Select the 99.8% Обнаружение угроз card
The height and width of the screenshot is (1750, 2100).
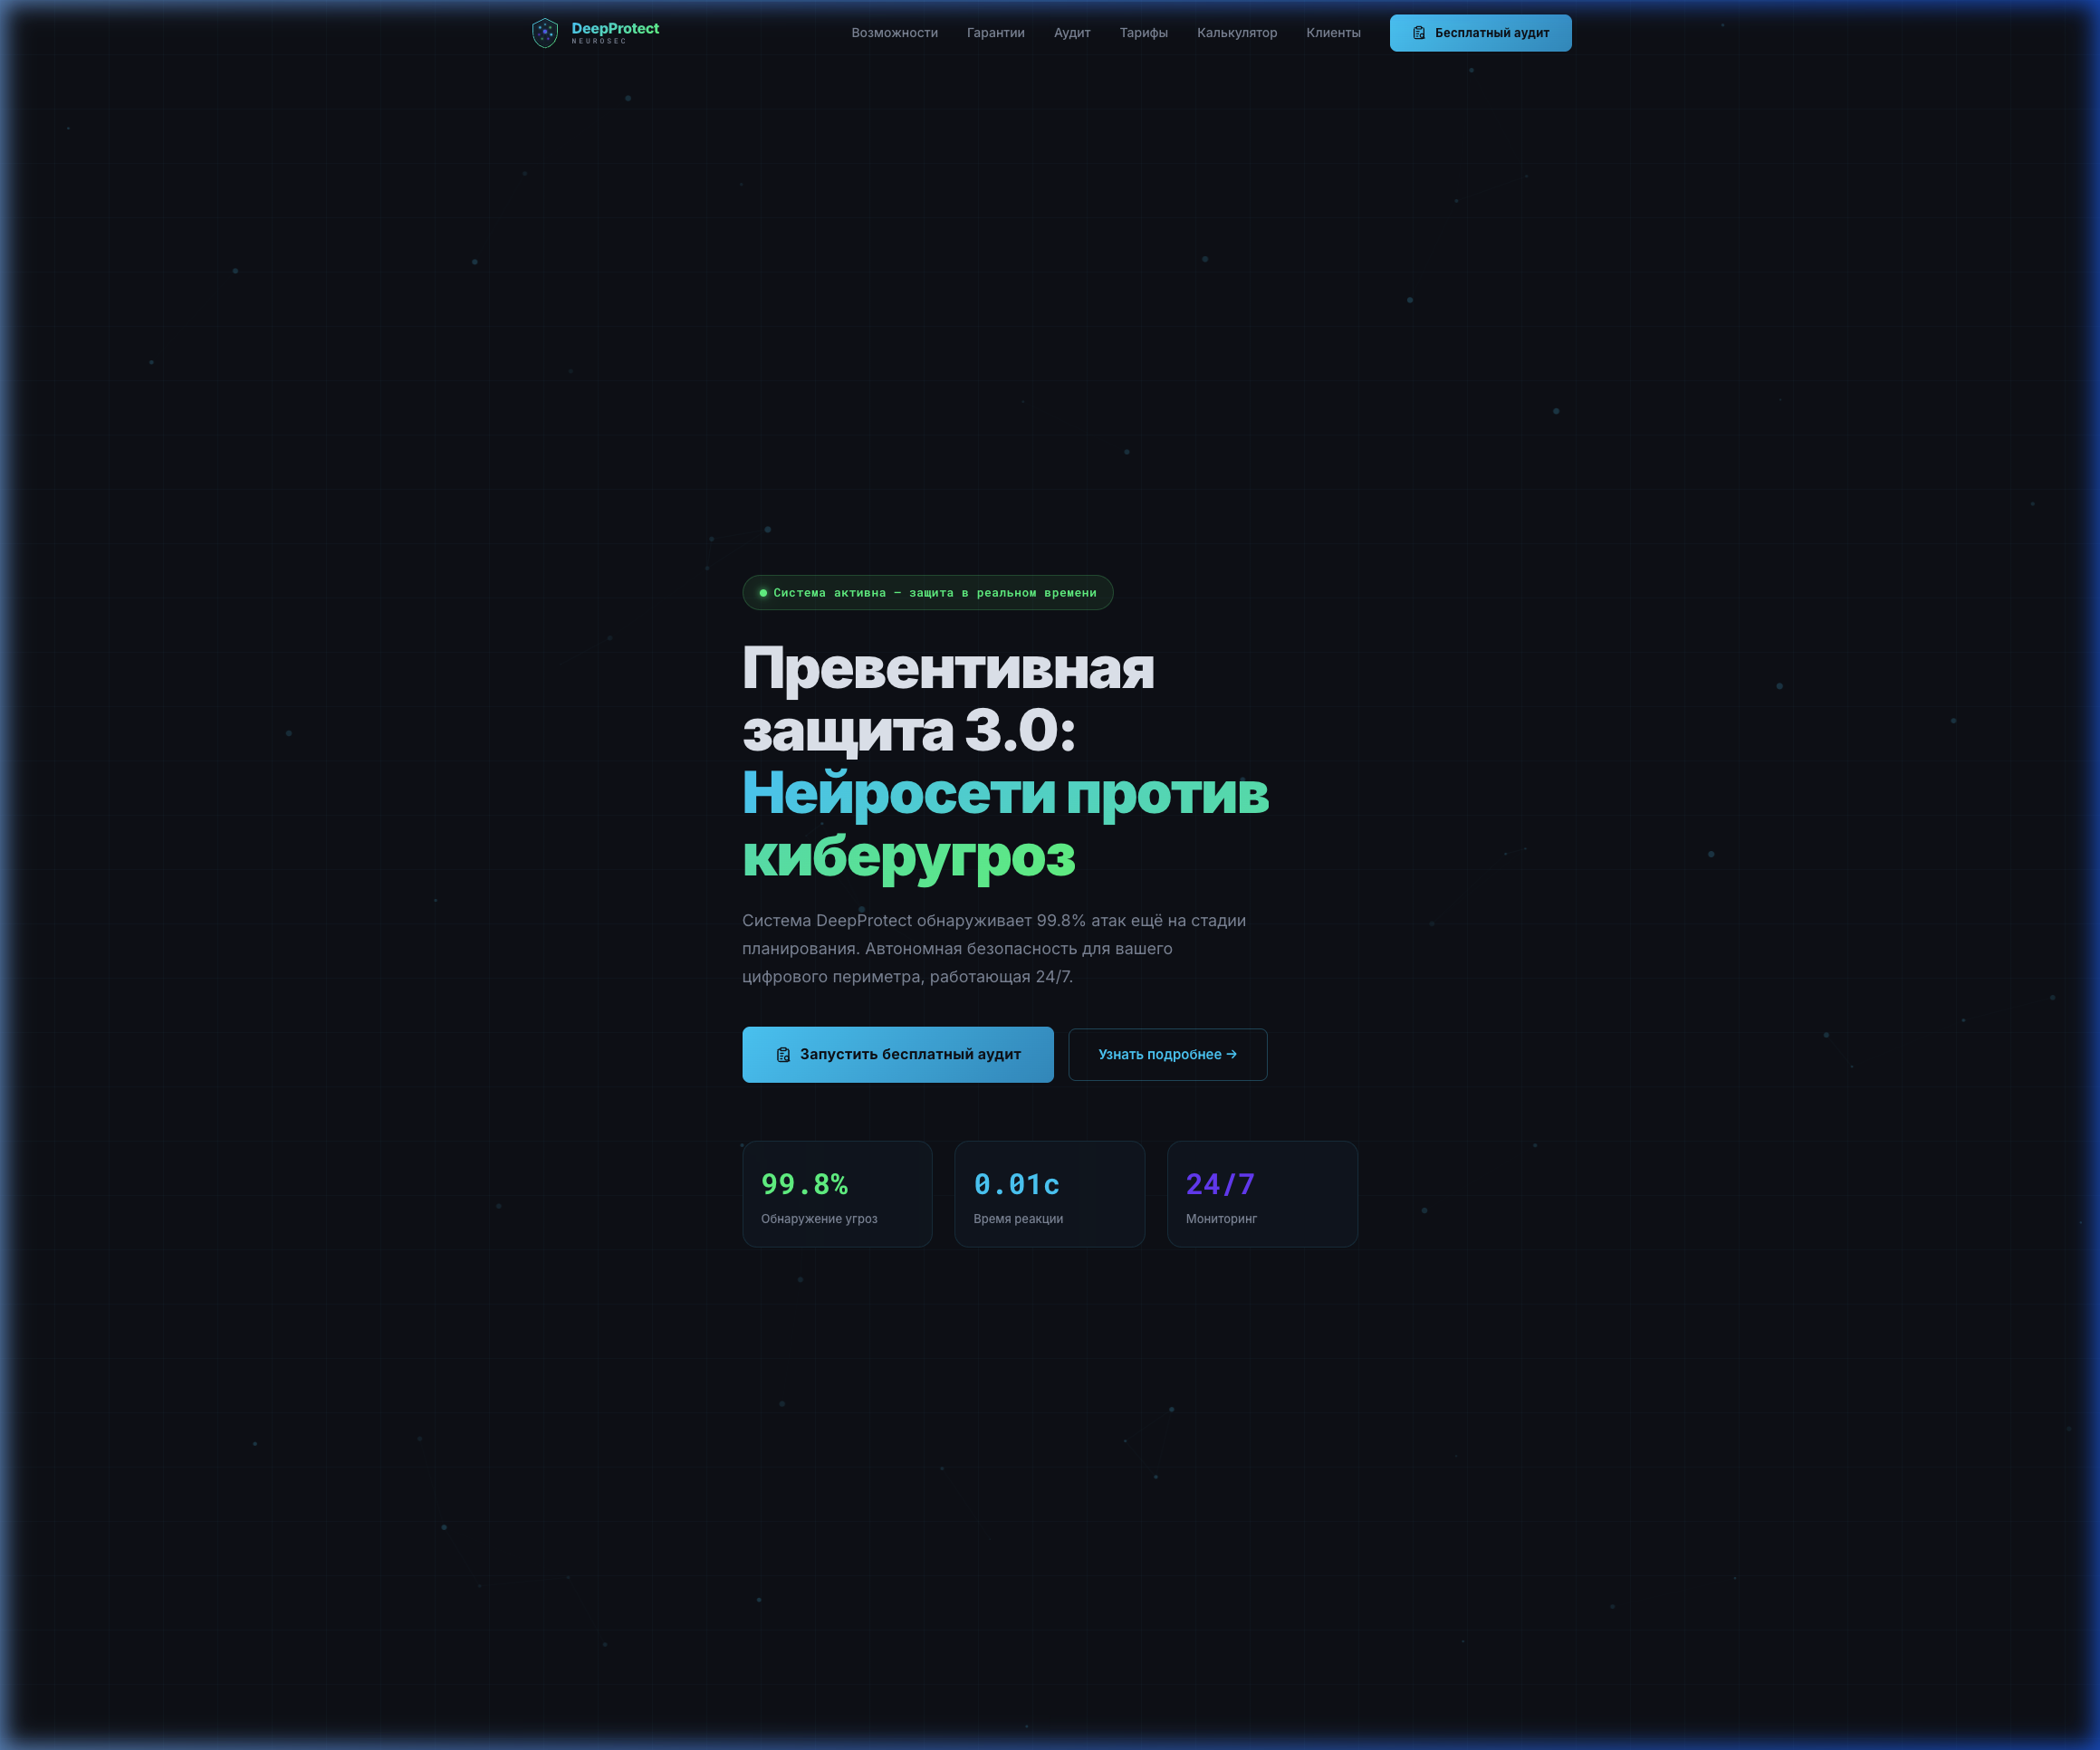pos(837,1194)
